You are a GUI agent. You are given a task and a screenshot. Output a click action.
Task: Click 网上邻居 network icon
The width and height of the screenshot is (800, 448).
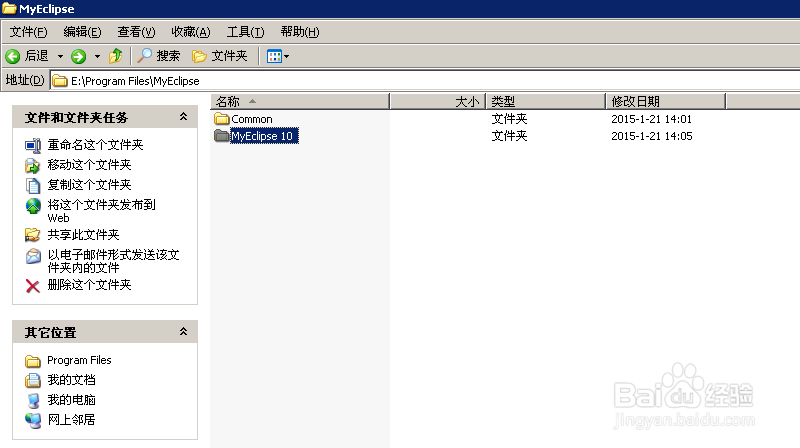coord(33,420)
